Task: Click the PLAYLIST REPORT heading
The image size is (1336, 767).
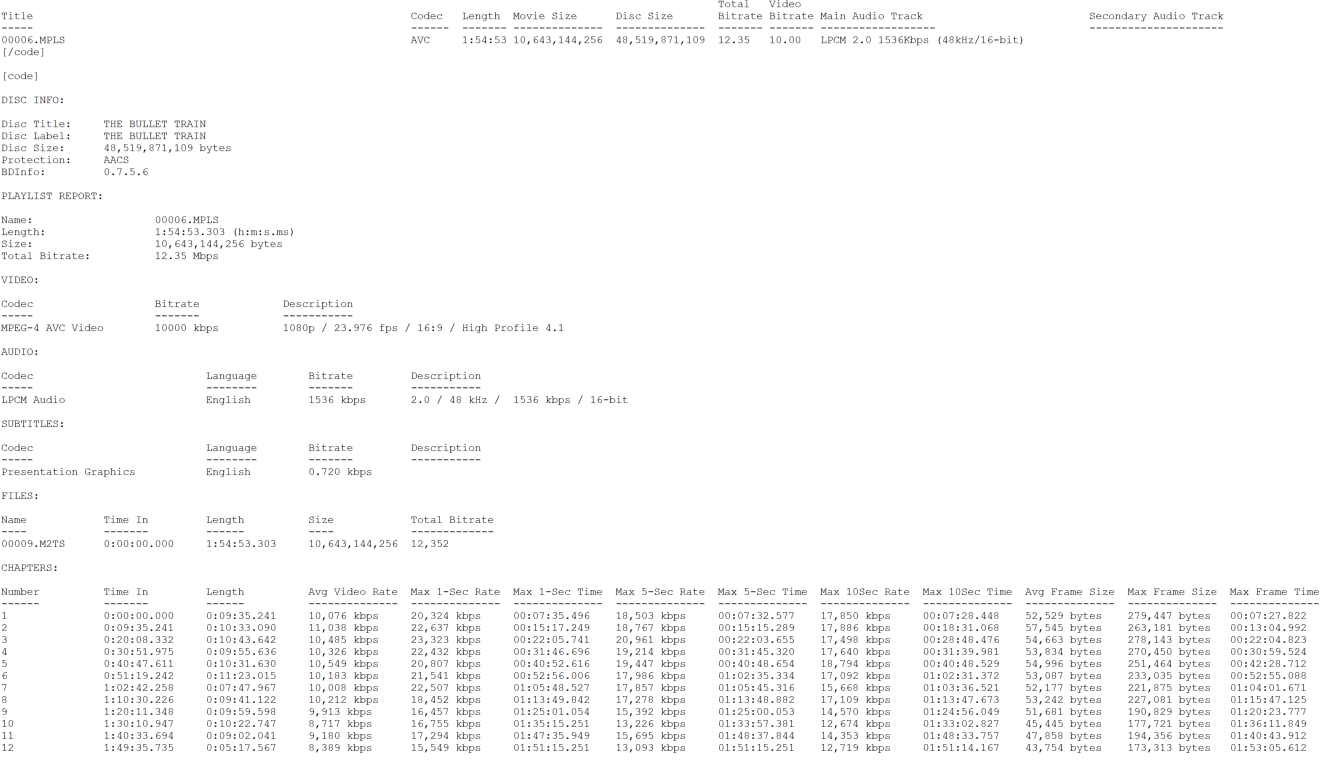Action: click(x=51, y=196)
